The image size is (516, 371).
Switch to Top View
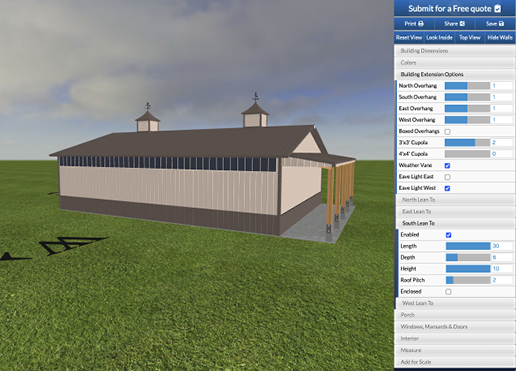coord(470,38)
